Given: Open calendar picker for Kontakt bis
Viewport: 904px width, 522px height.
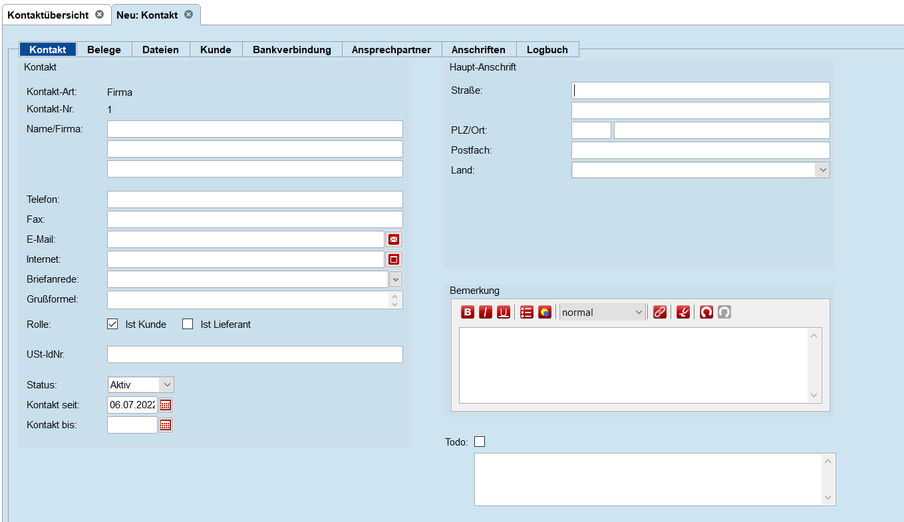Looking at the screenshot, I should [165, 425].
